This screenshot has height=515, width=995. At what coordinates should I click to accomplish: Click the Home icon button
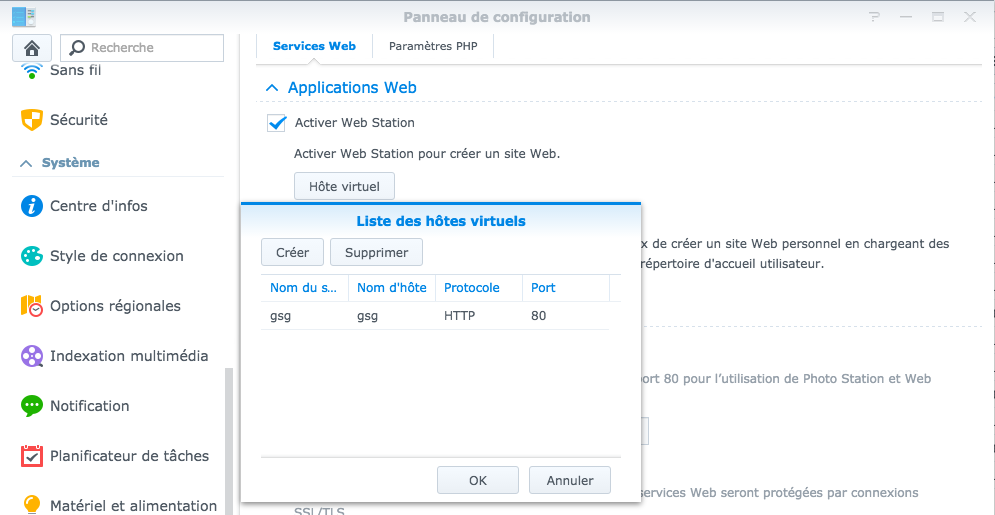pyautogui.click(x=31, y=47)
